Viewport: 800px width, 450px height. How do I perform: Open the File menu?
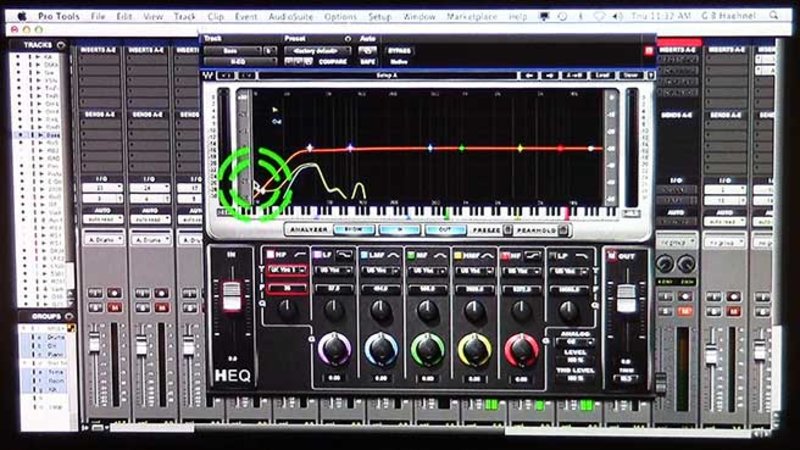click(x=97, y=16)
